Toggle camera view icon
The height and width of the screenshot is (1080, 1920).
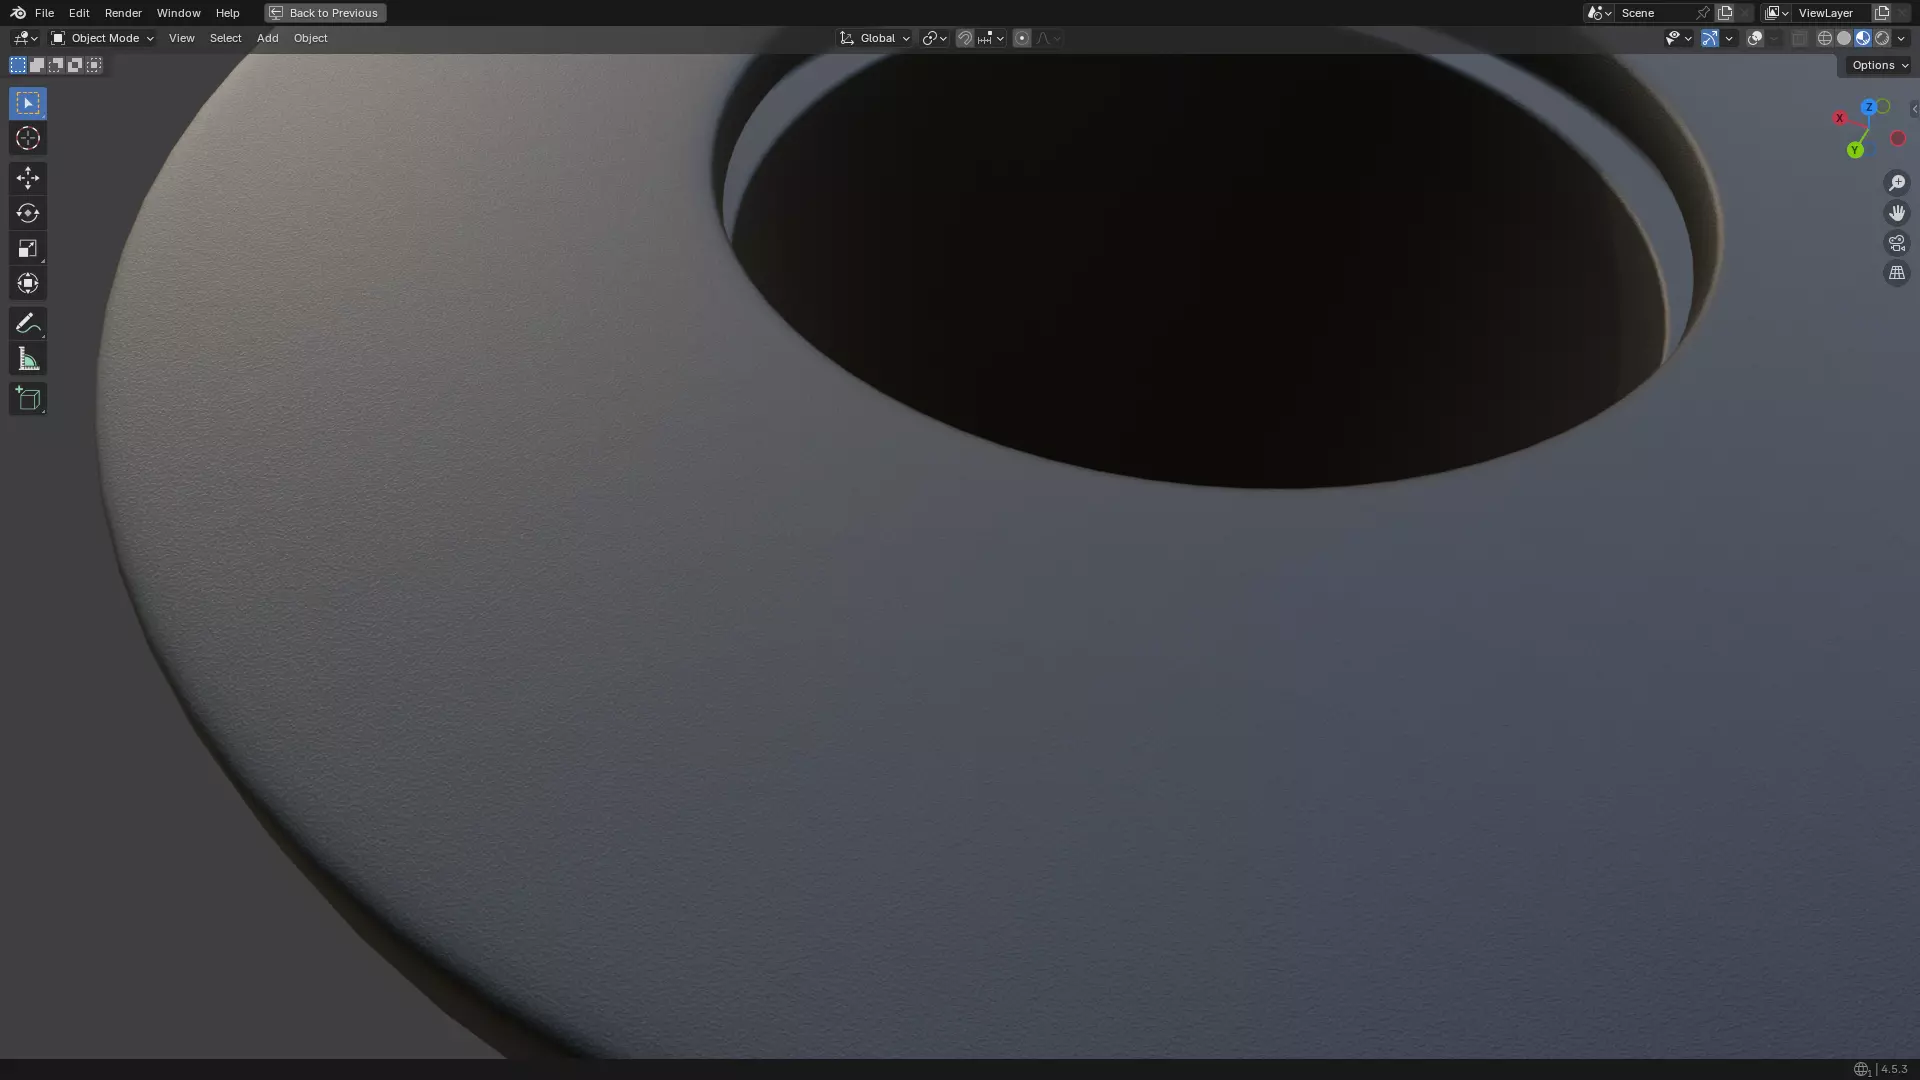(x=1896, y=244)
